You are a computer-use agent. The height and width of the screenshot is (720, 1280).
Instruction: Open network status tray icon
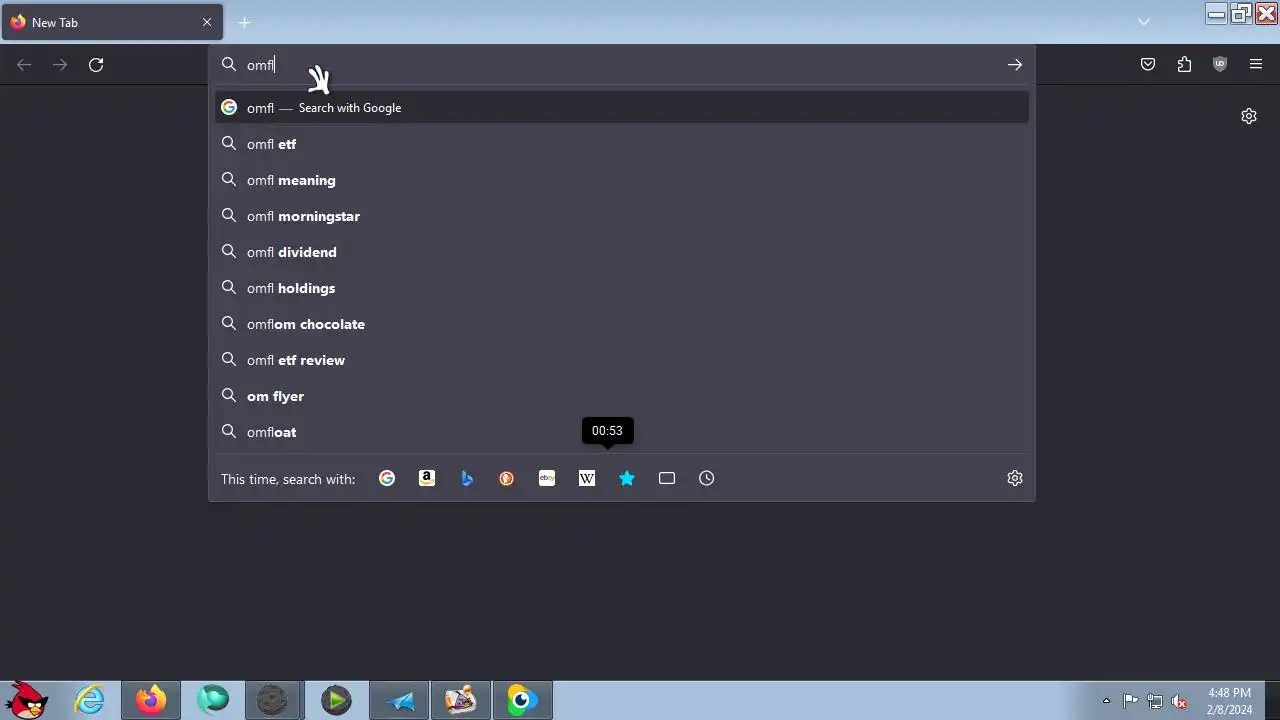pos(1155,701)
